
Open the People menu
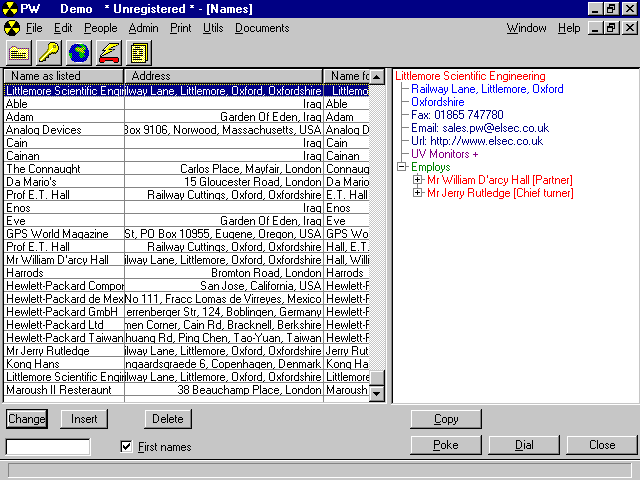click(x=100, y=28)
